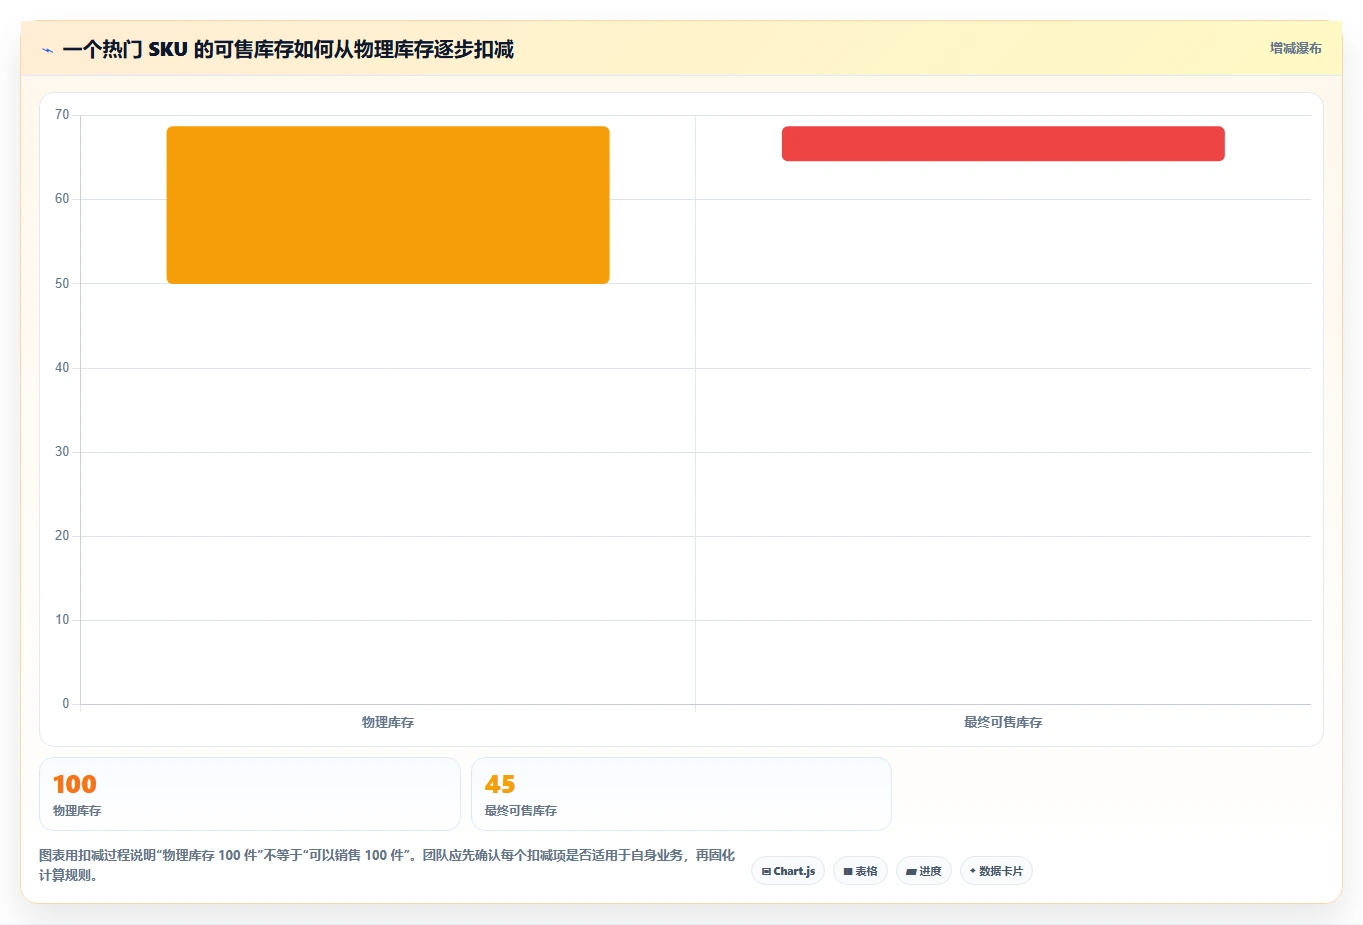1363x925 pixels.
Task: Click the 最终可售库存 x-axis label
Action: 1003,722
